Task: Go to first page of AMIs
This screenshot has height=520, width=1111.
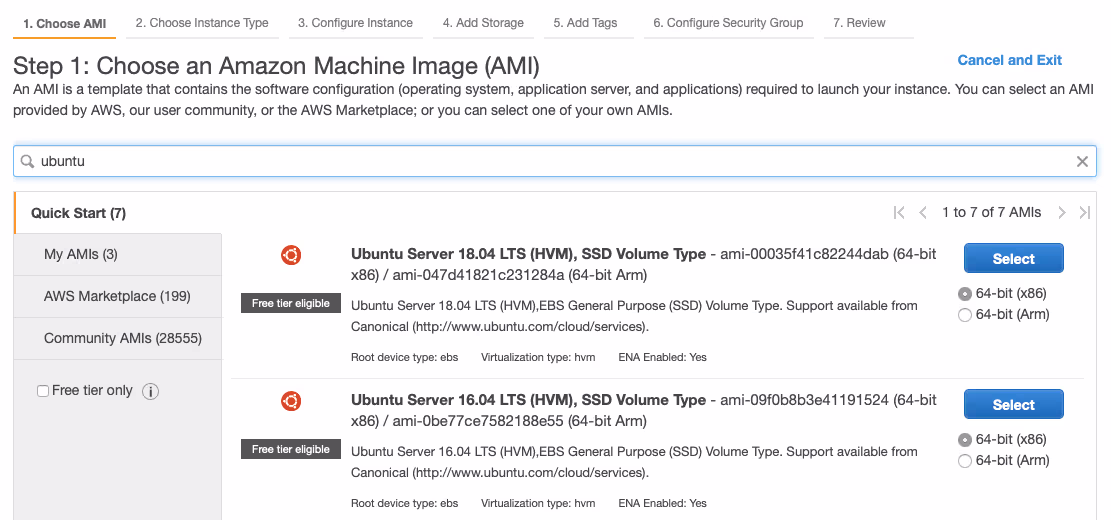Action: click(899, 213)
